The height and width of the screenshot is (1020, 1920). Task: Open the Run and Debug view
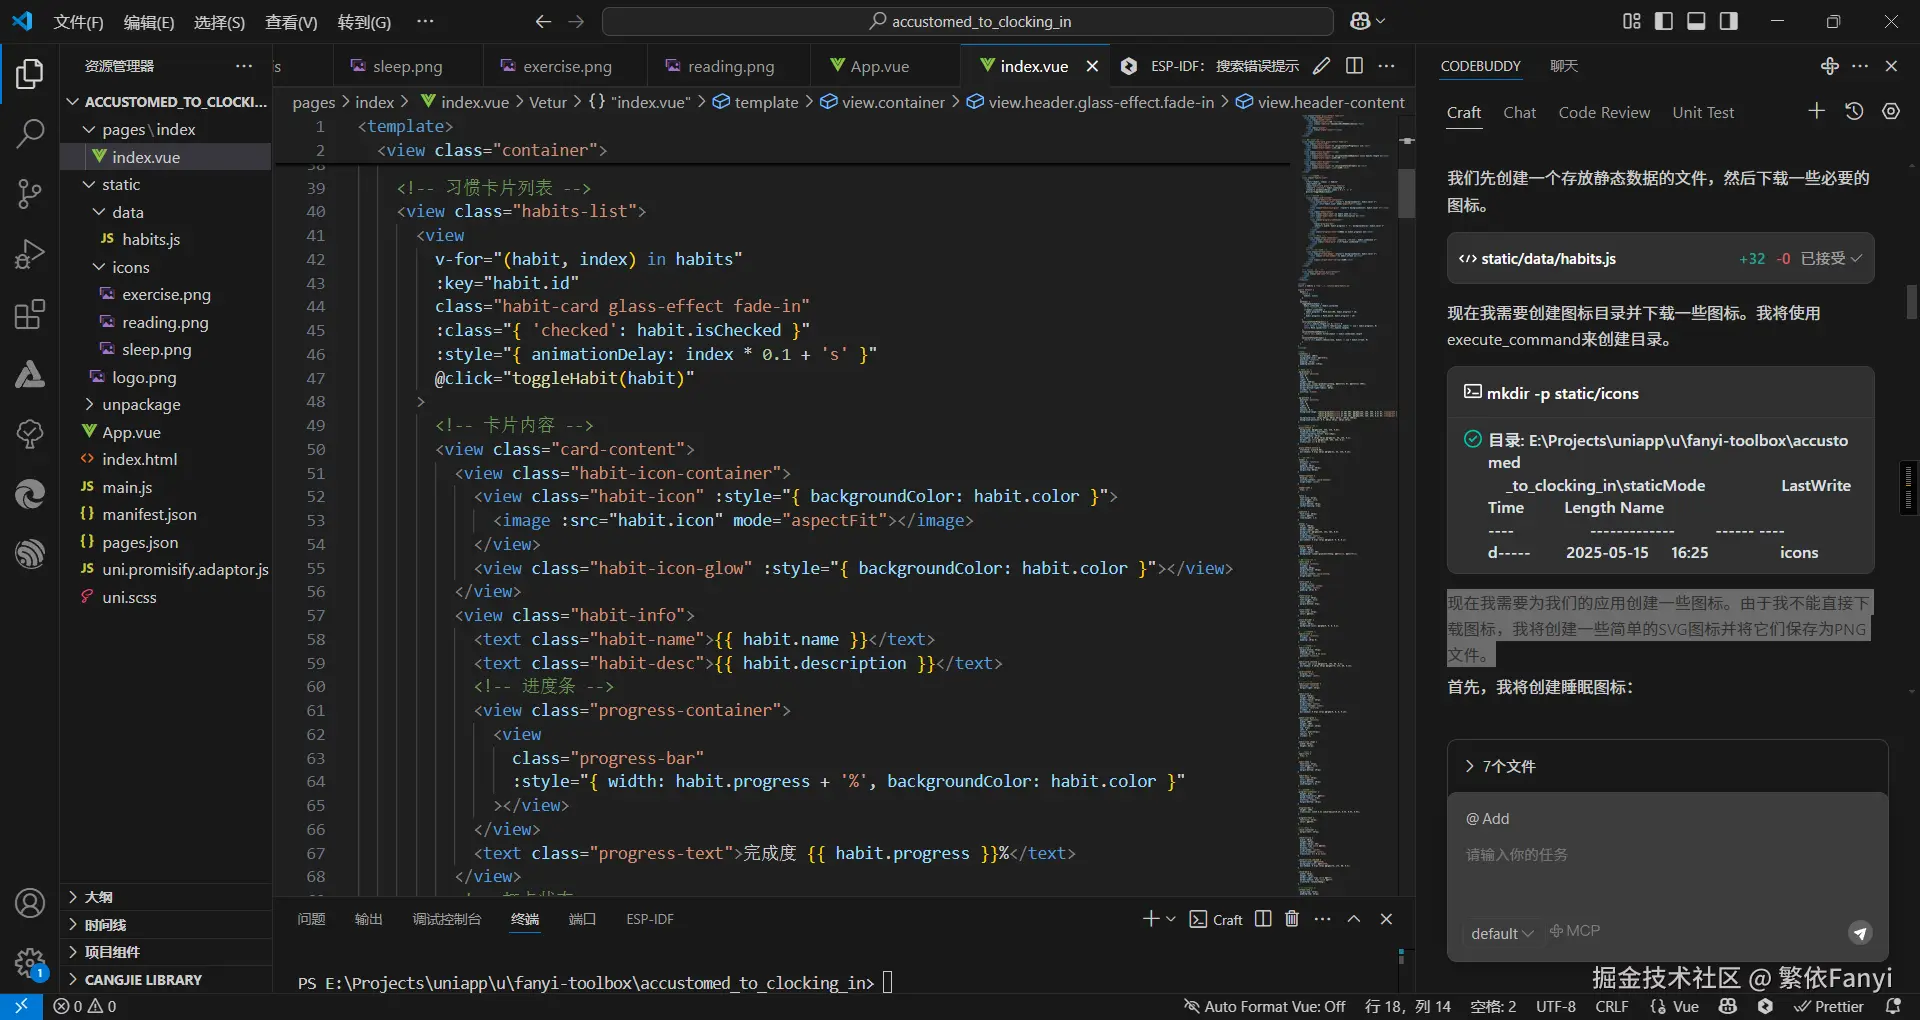pos(30,254)
